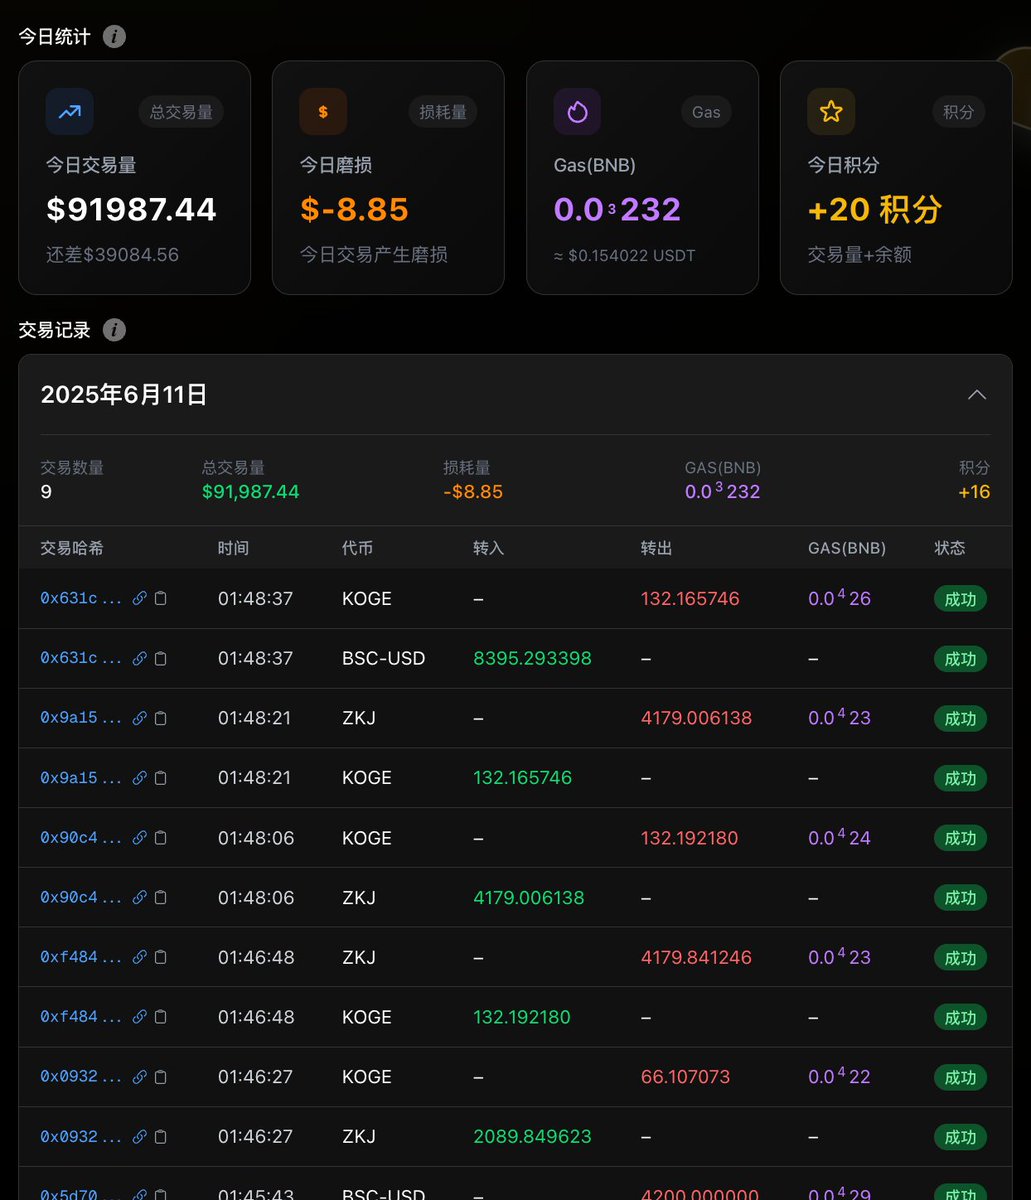Click the 转出 column header

coord(657,548)
